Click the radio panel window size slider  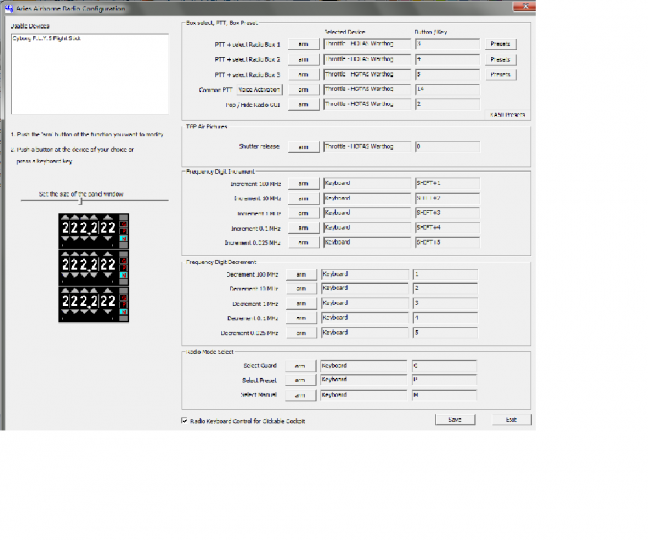coord(81,201)
